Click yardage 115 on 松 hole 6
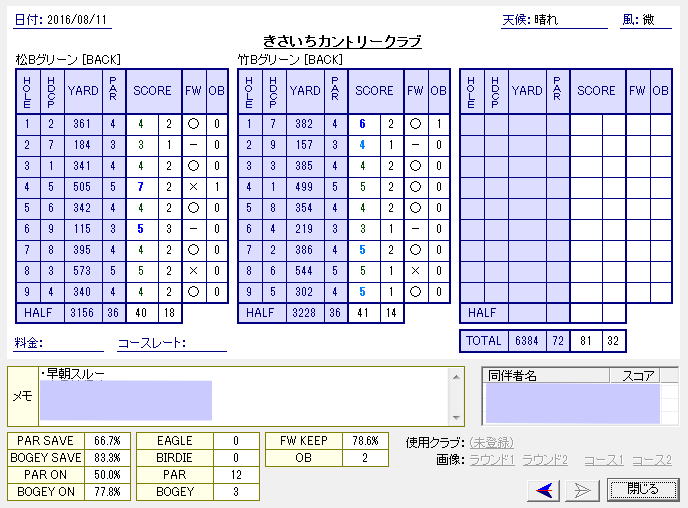This screenshot has height=508, width=688. coord(82,229)
